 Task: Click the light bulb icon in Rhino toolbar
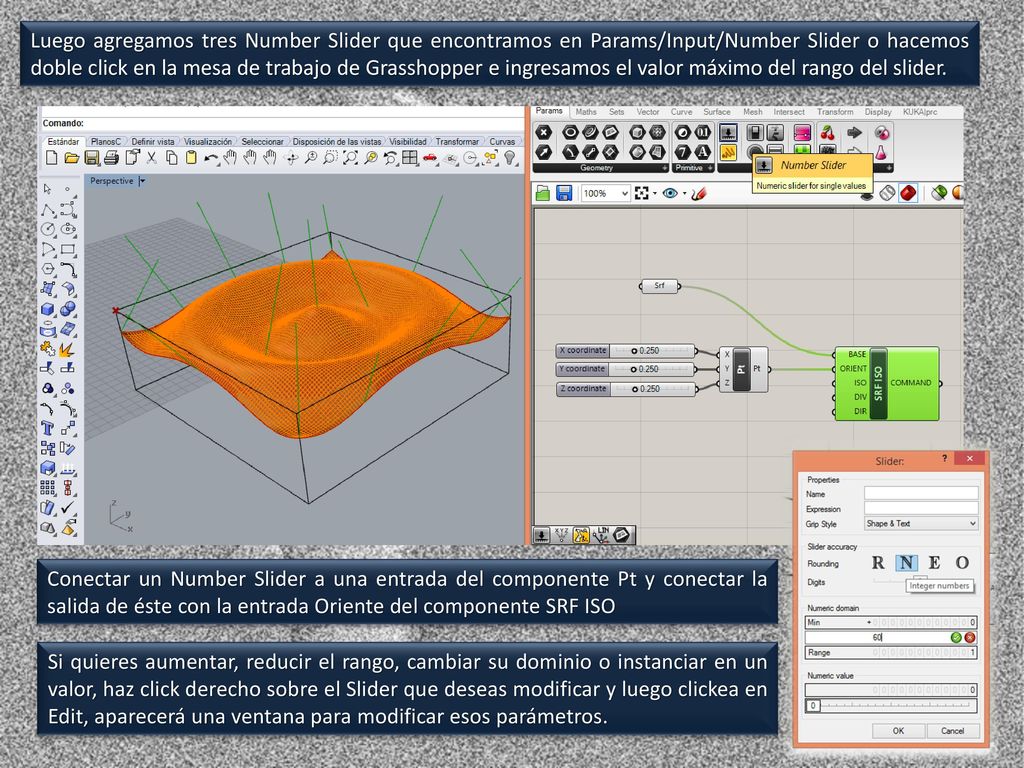coord(509,157)
